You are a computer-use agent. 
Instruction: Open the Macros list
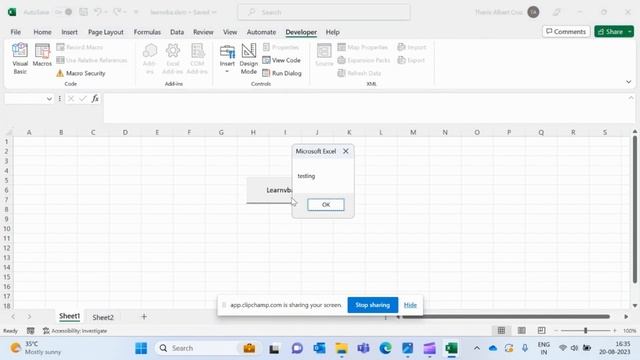[42, 55]
